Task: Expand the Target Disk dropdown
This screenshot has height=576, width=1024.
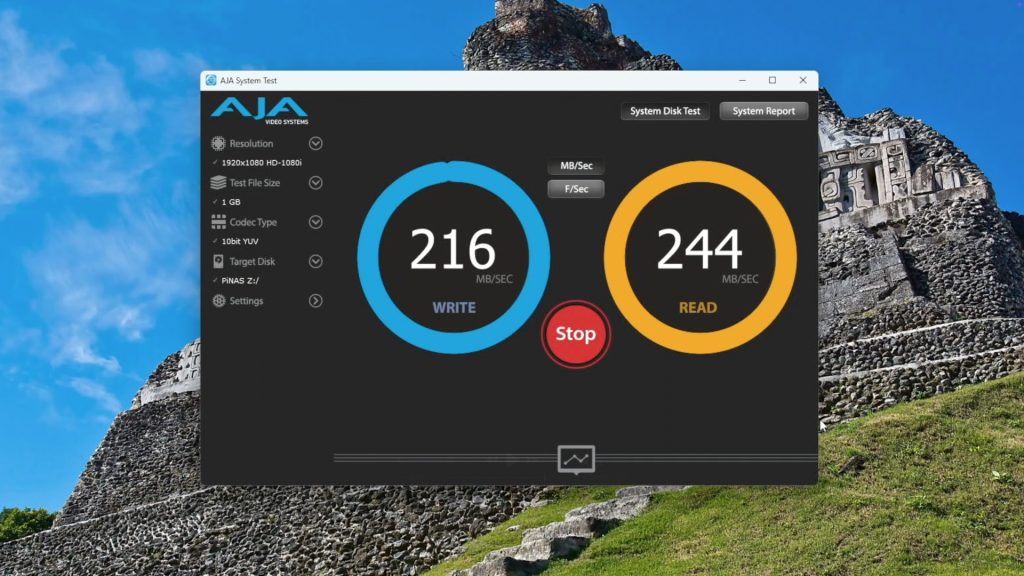Action: pyautogui.click(x=315, y=261)
